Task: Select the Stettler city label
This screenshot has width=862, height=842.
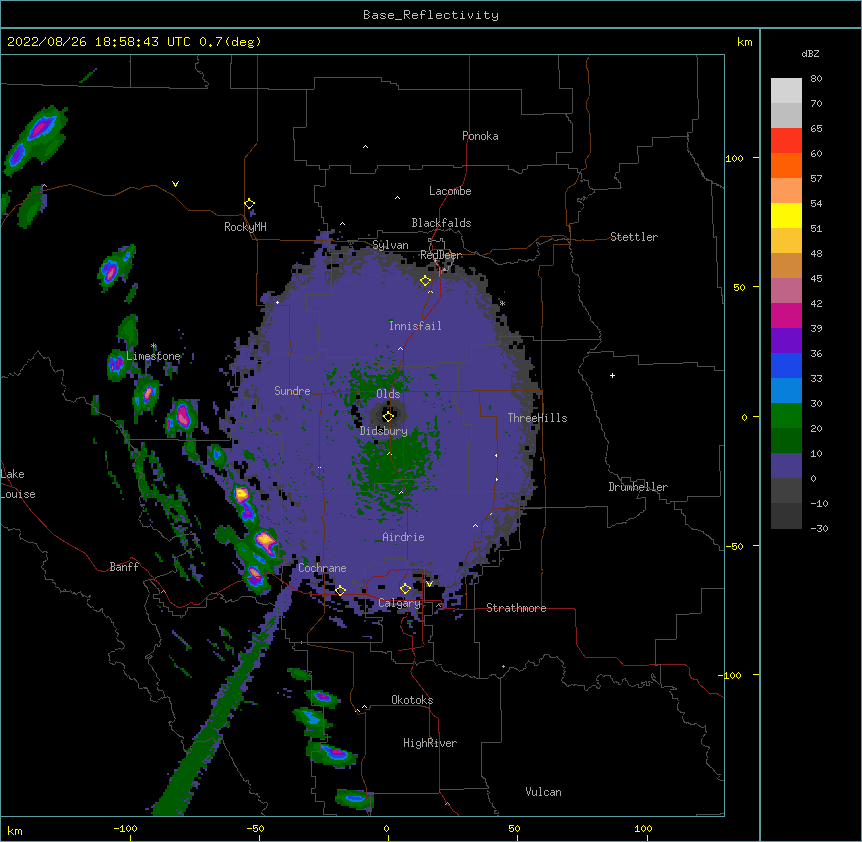Action: 634,237
